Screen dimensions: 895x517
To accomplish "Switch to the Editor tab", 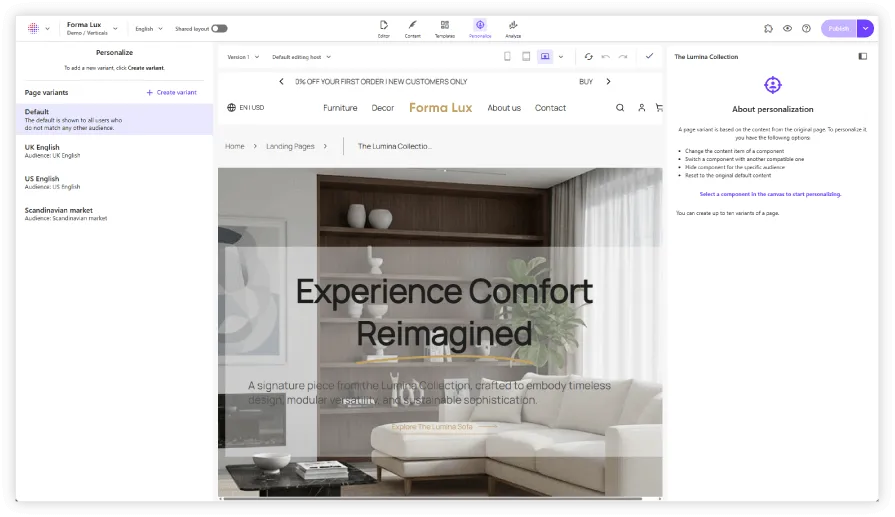I will (384, 29).
